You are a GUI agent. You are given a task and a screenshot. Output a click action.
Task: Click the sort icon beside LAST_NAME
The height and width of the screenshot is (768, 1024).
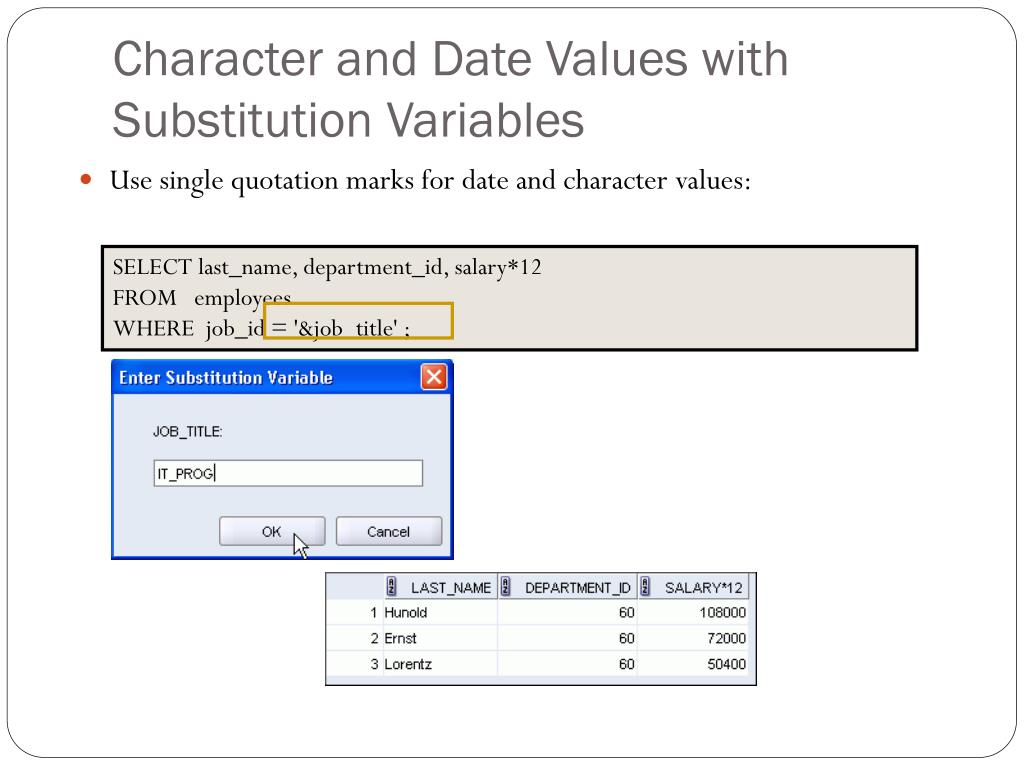pos(391,586)
